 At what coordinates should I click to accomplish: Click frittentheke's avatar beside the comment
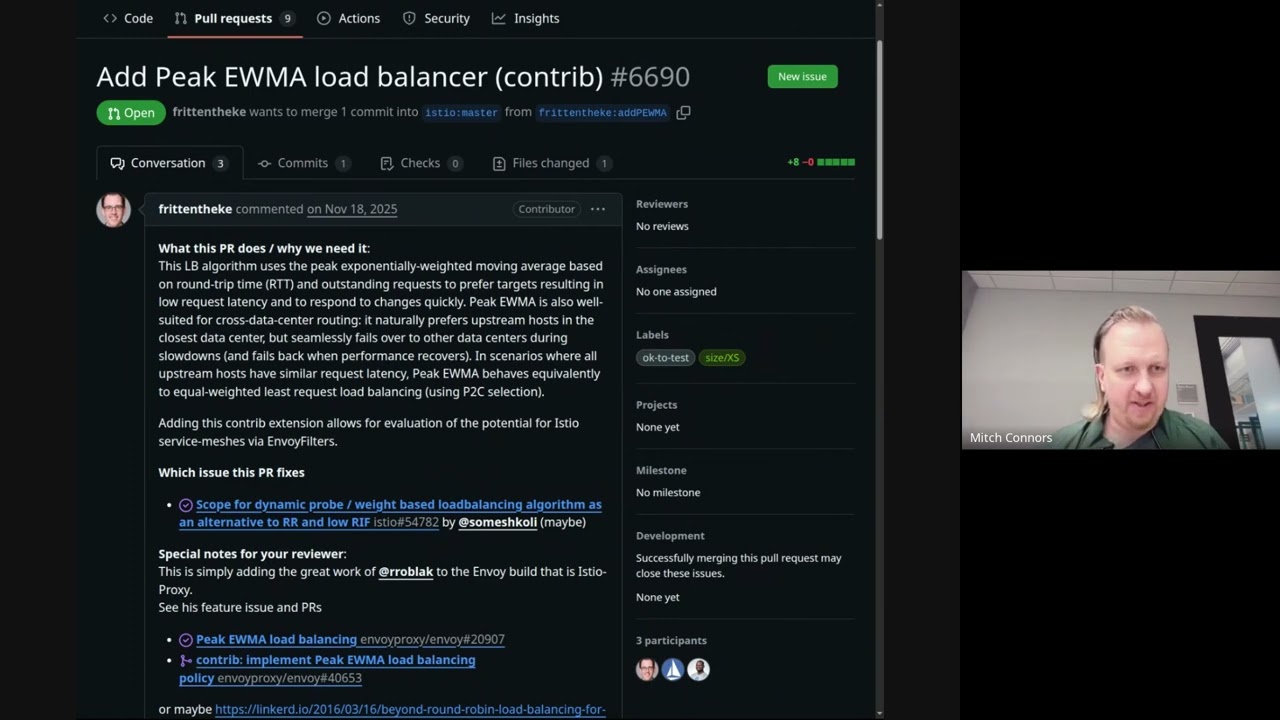click(113, 210)
